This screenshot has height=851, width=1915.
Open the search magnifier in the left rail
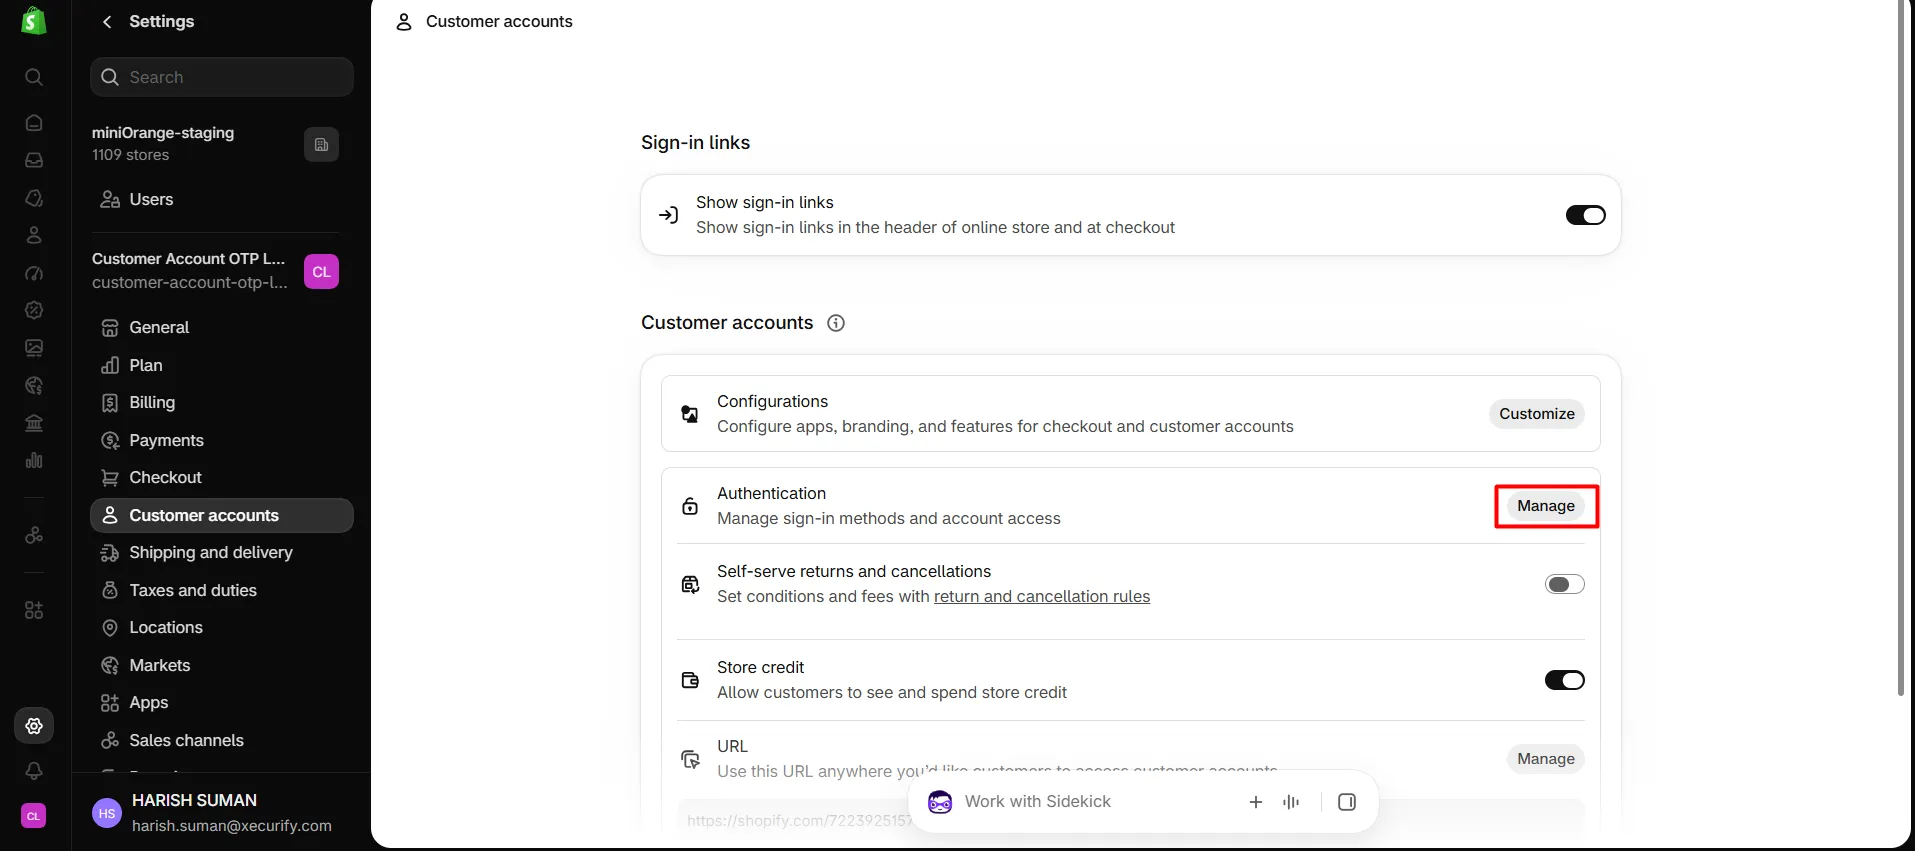pyautogui.click(x=34, y=77)
